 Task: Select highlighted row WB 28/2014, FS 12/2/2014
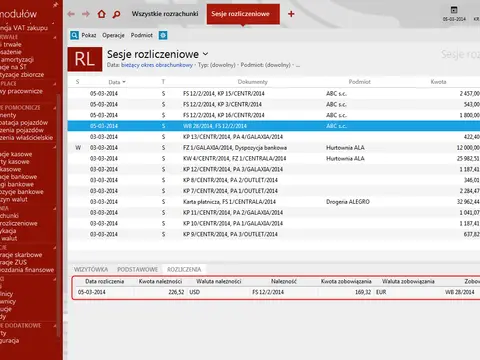pyautogui.click(x=274, y=126)
